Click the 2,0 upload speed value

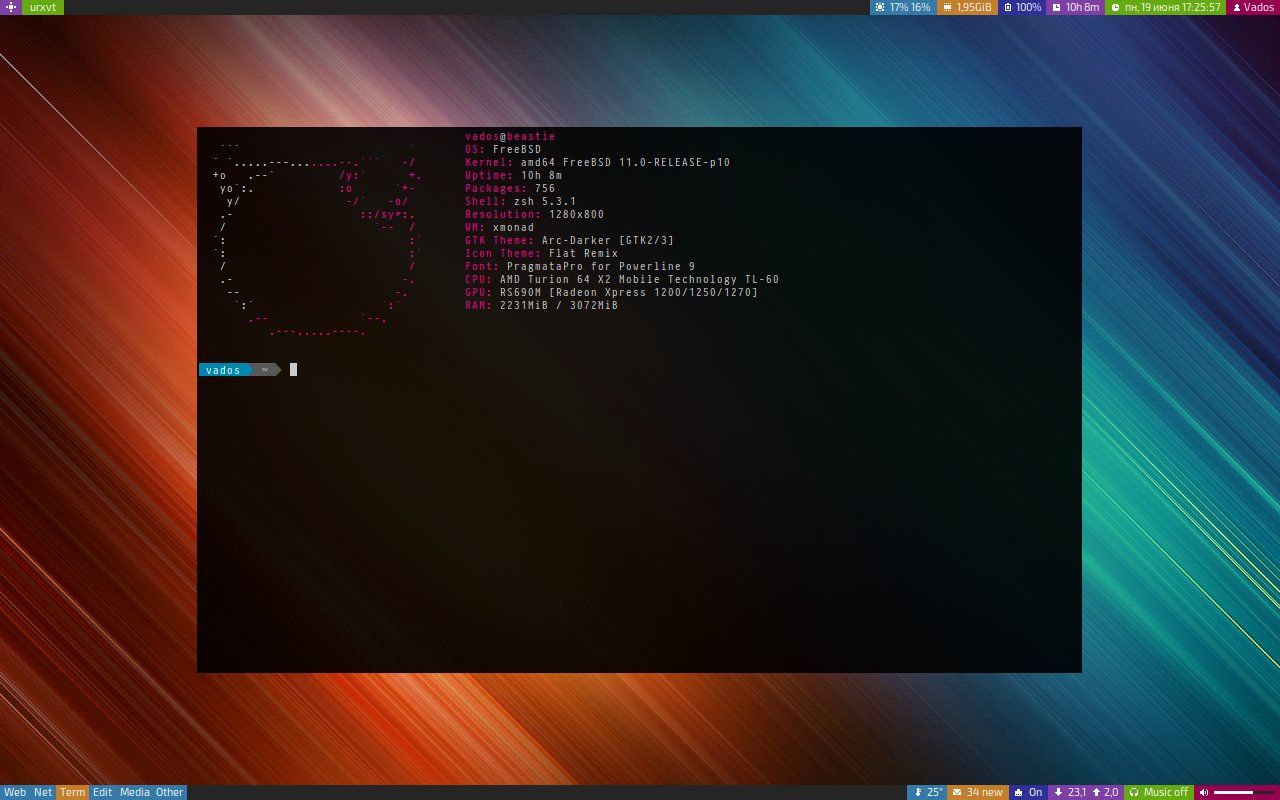[1111, 792]
